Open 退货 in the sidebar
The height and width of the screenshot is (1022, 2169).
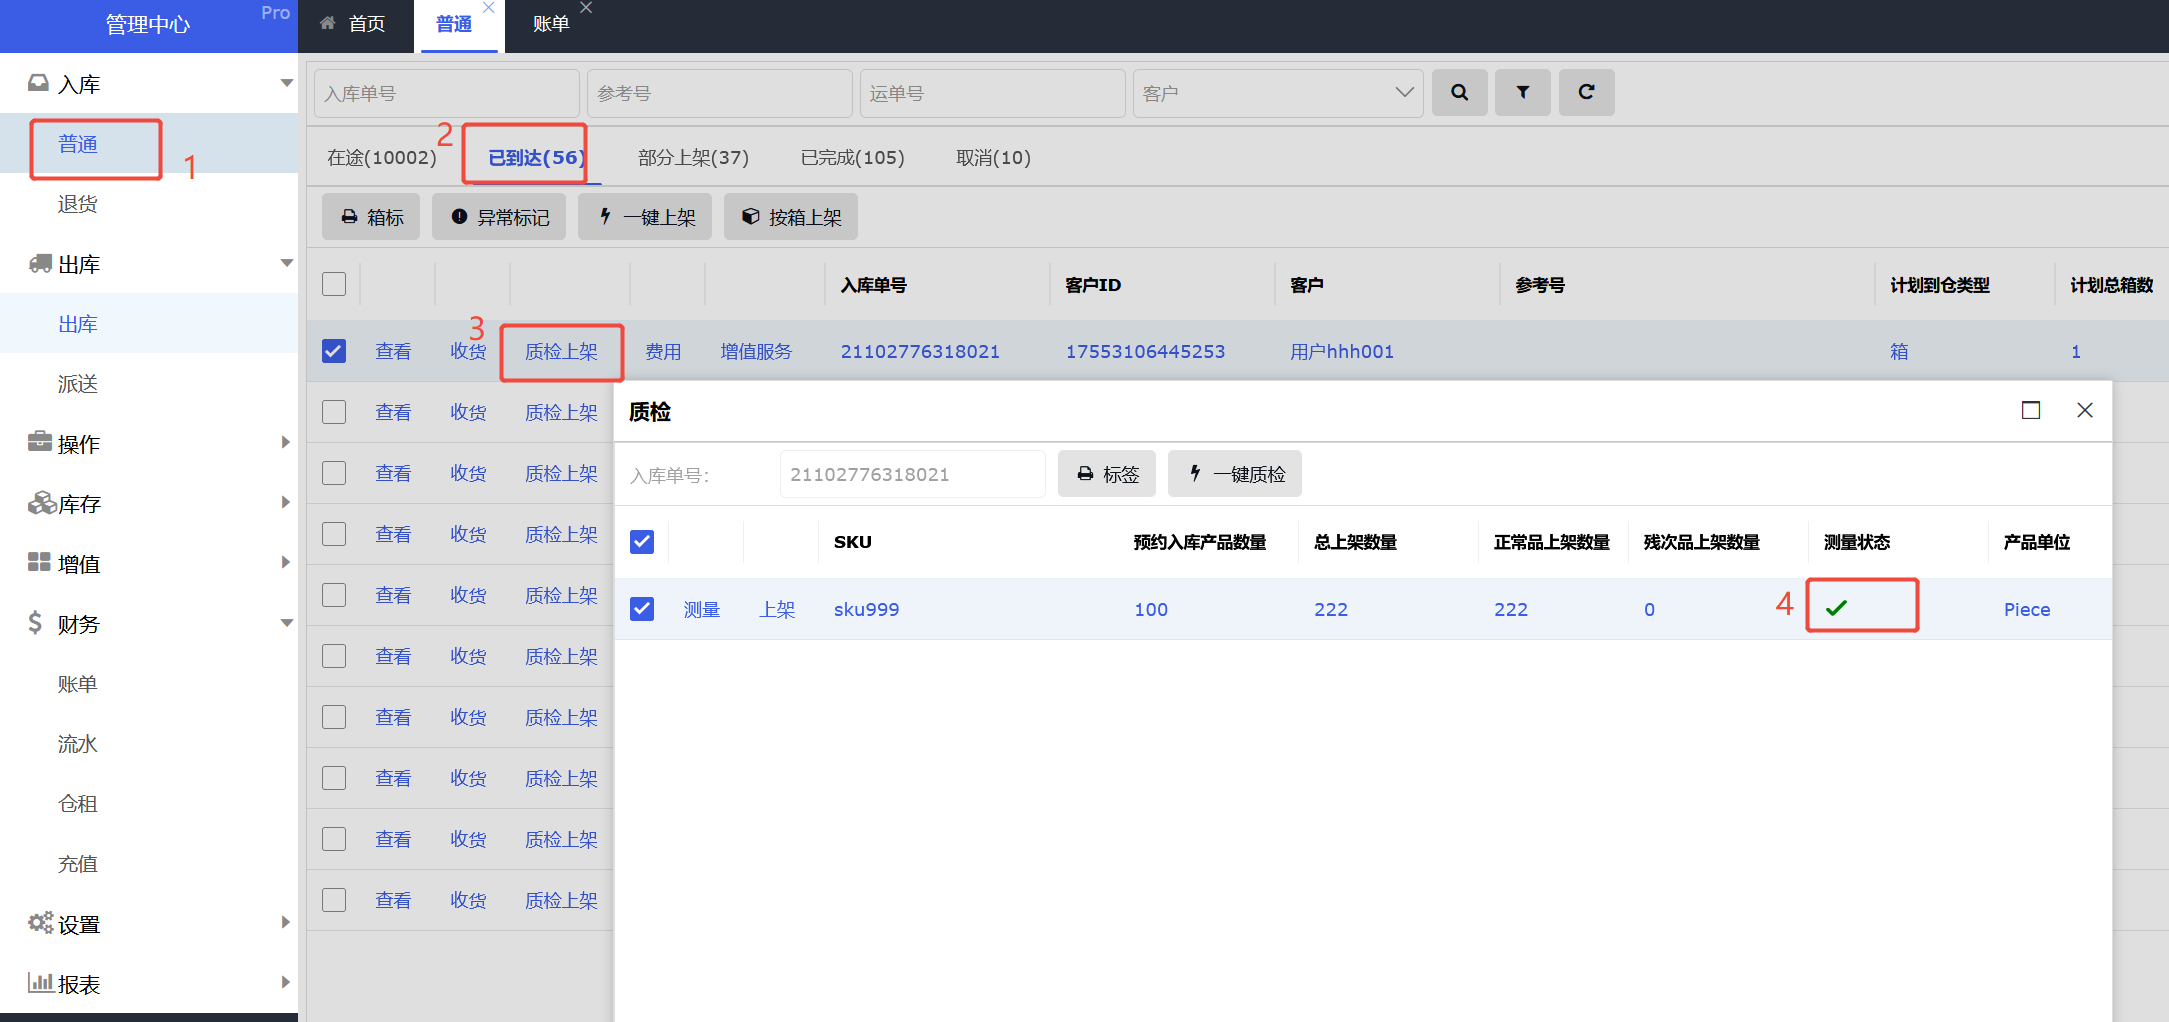[x=78, y=204]
